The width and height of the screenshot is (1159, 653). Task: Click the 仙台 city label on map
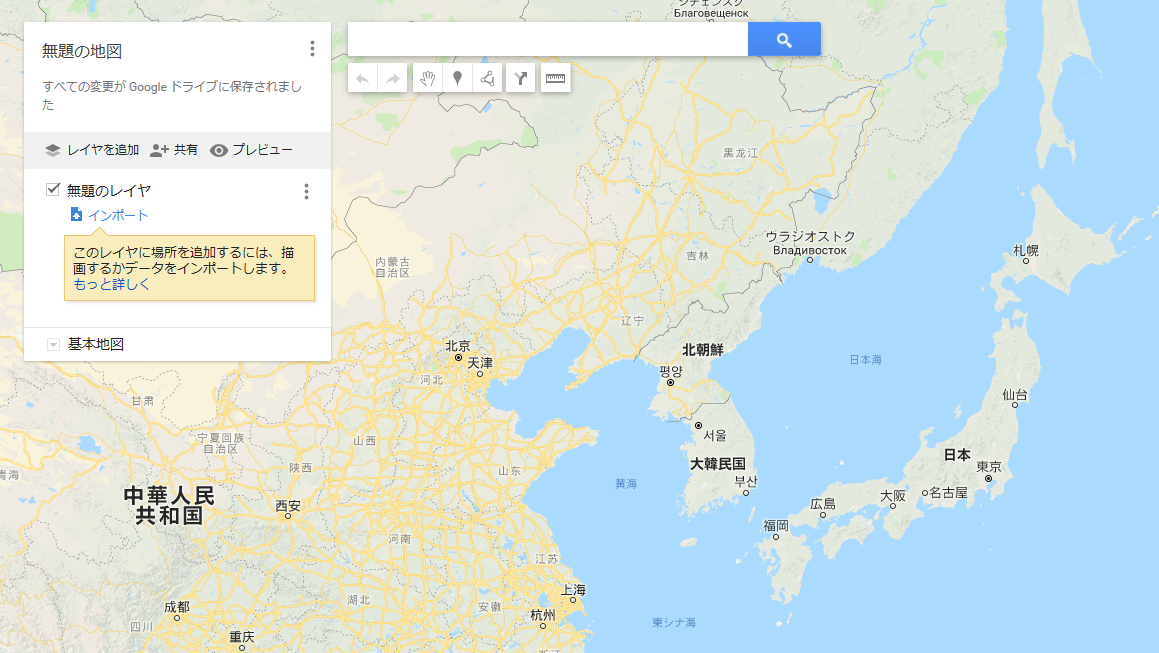click(x=1015, y=395)
